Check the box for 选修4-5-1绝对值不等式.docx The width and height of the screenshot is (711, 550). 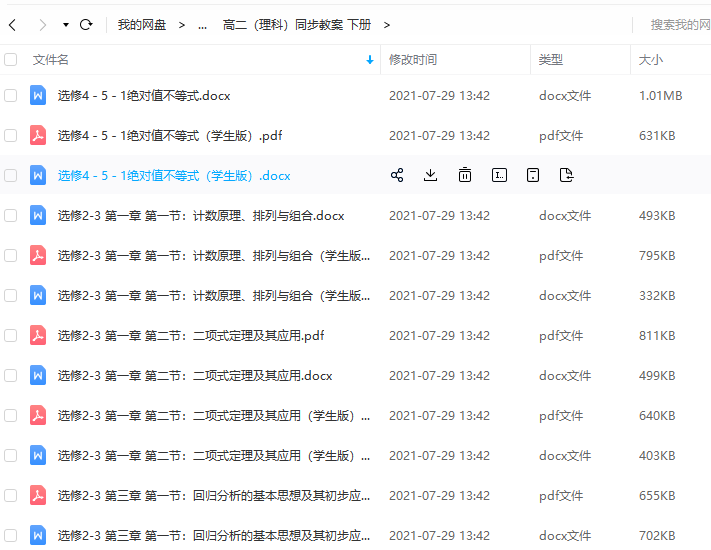tap(11, 96)
